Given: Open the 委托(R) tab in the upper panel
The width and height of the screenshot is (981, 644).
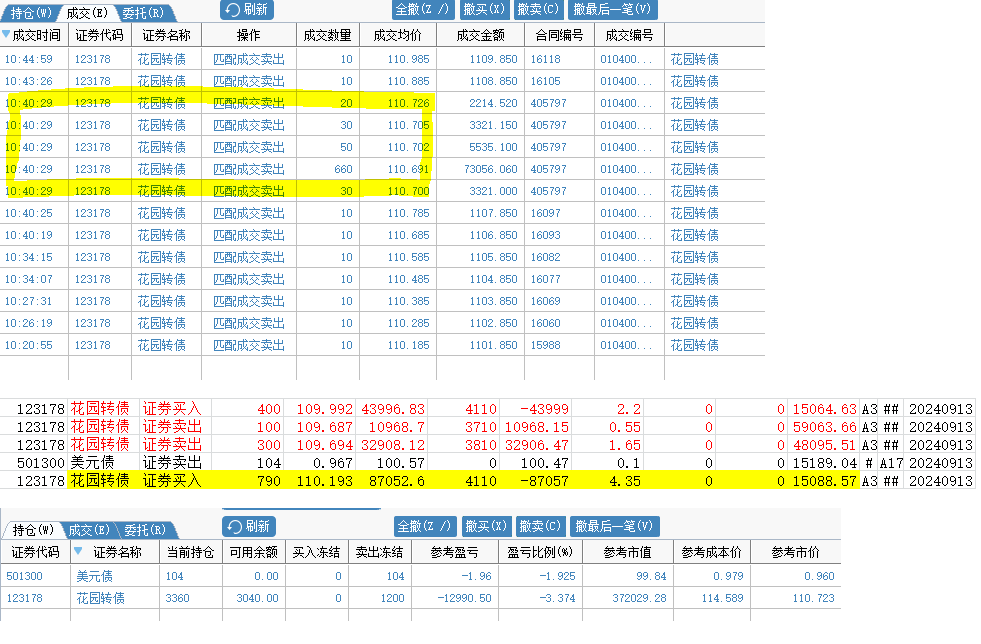Looking at the screenshot, I should click(x=143, y=13).
